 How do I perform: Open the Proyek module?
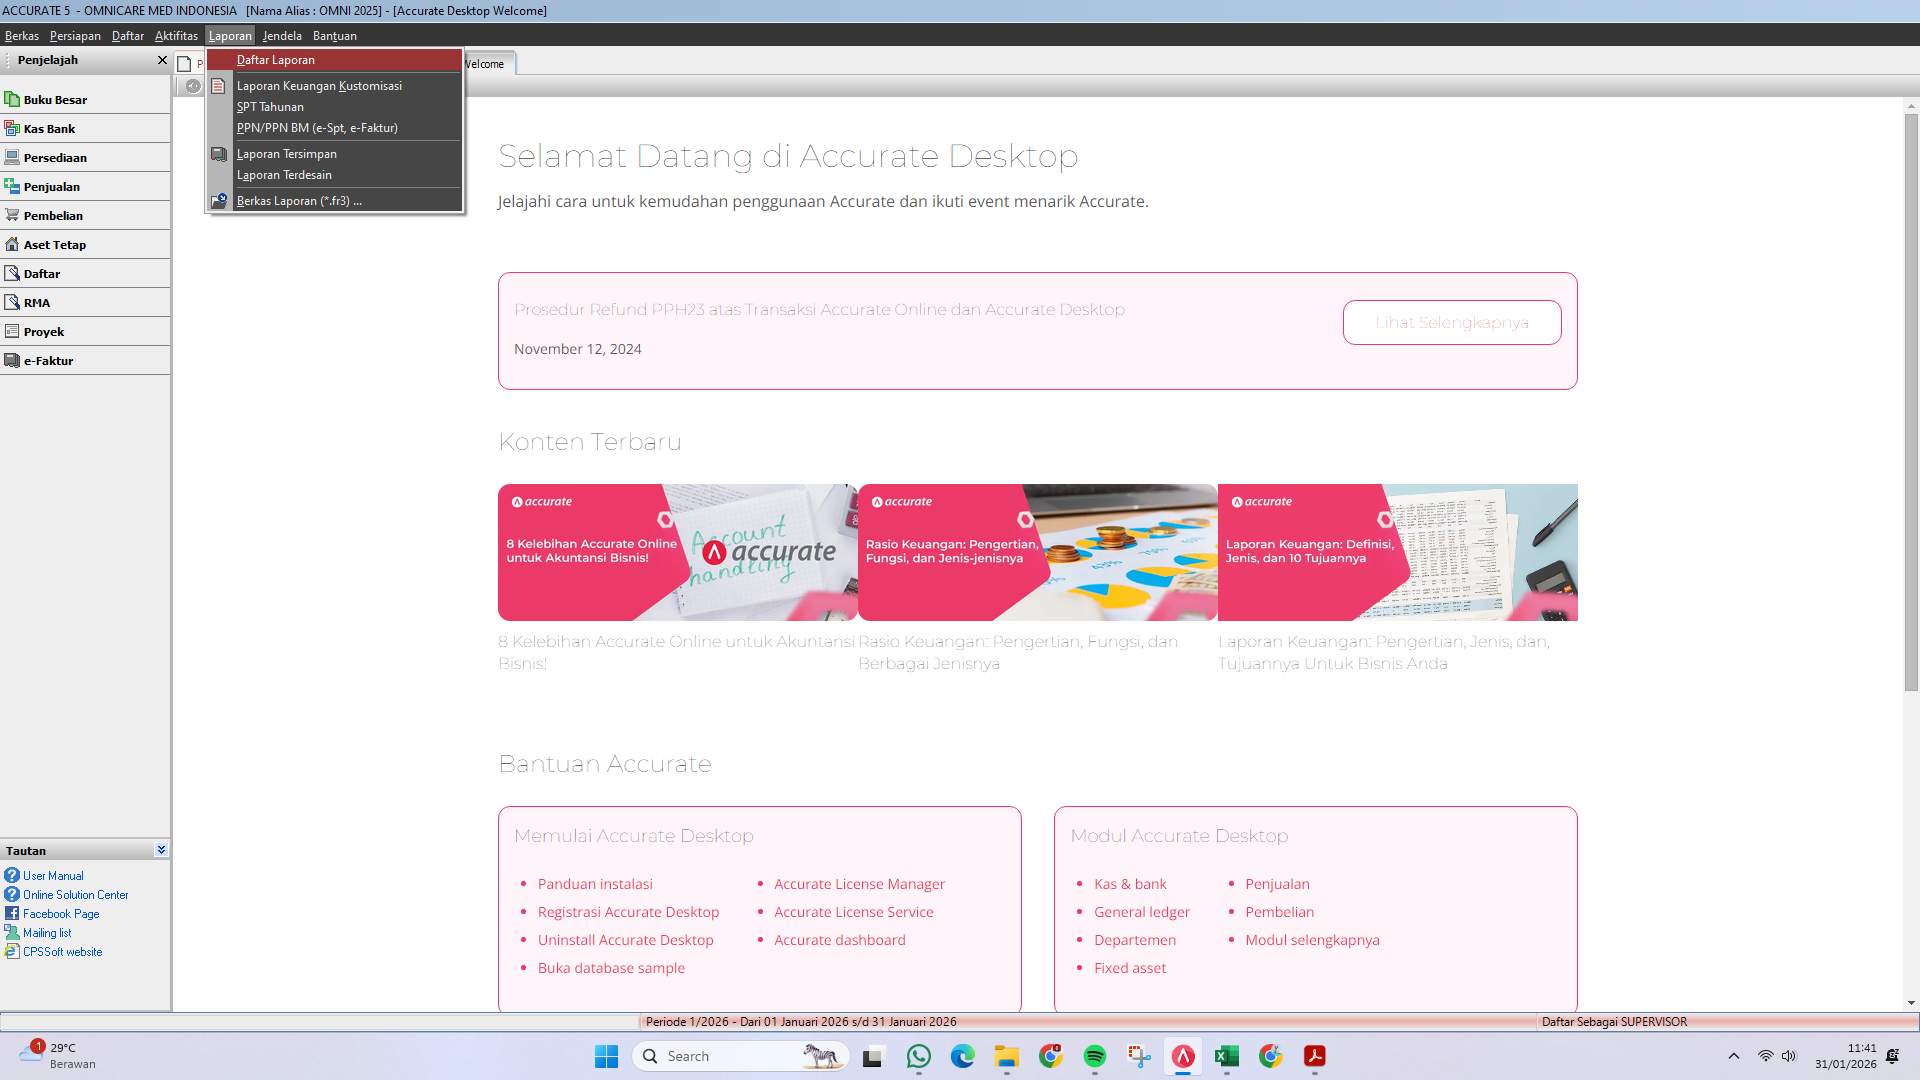[42, 331]
